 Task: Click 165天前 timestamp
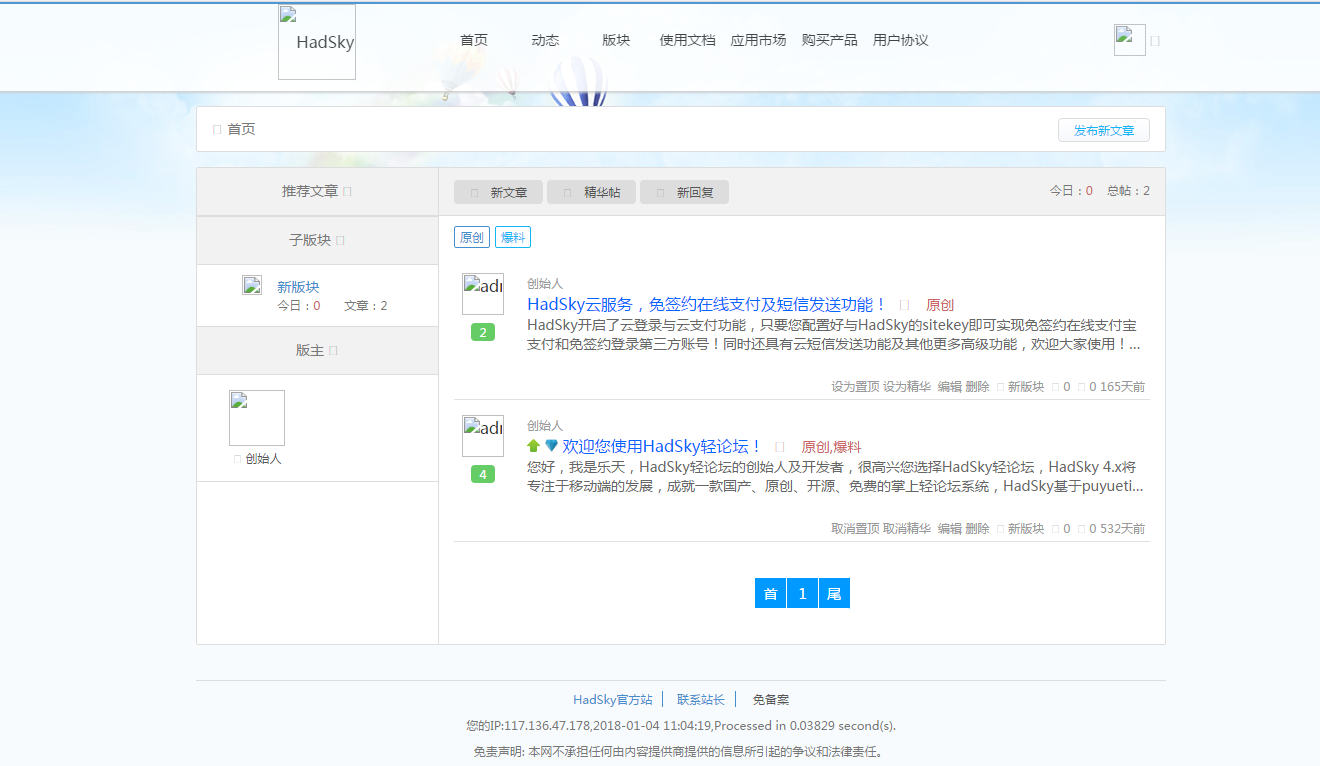[x=1122, y=387]
